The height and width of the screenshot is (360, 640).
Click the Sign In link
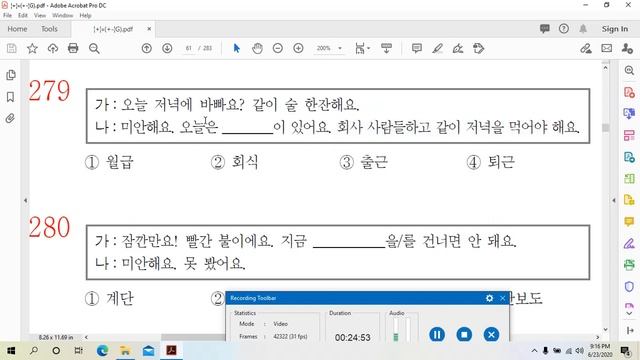tap(615, 29)
